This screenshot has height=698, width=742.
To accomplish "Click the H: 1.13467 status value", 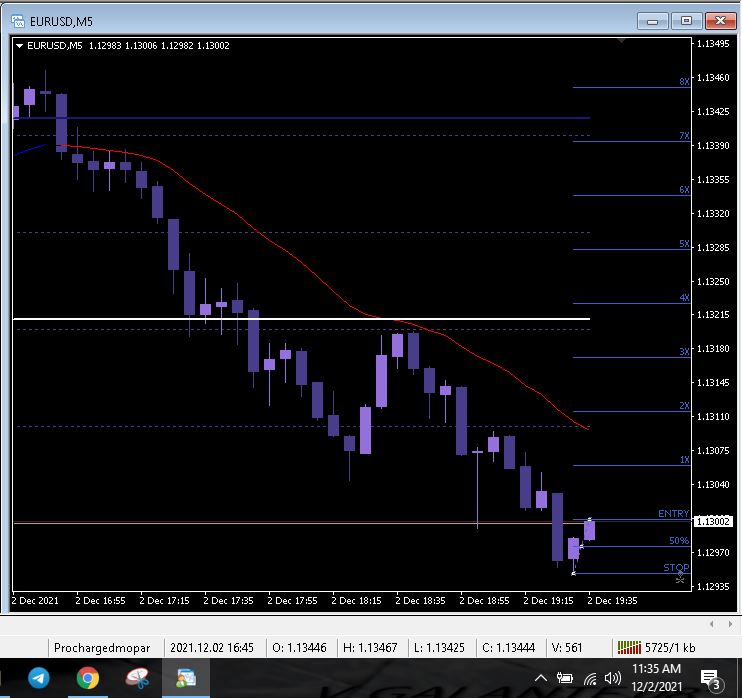I will [x=371, y=648].
